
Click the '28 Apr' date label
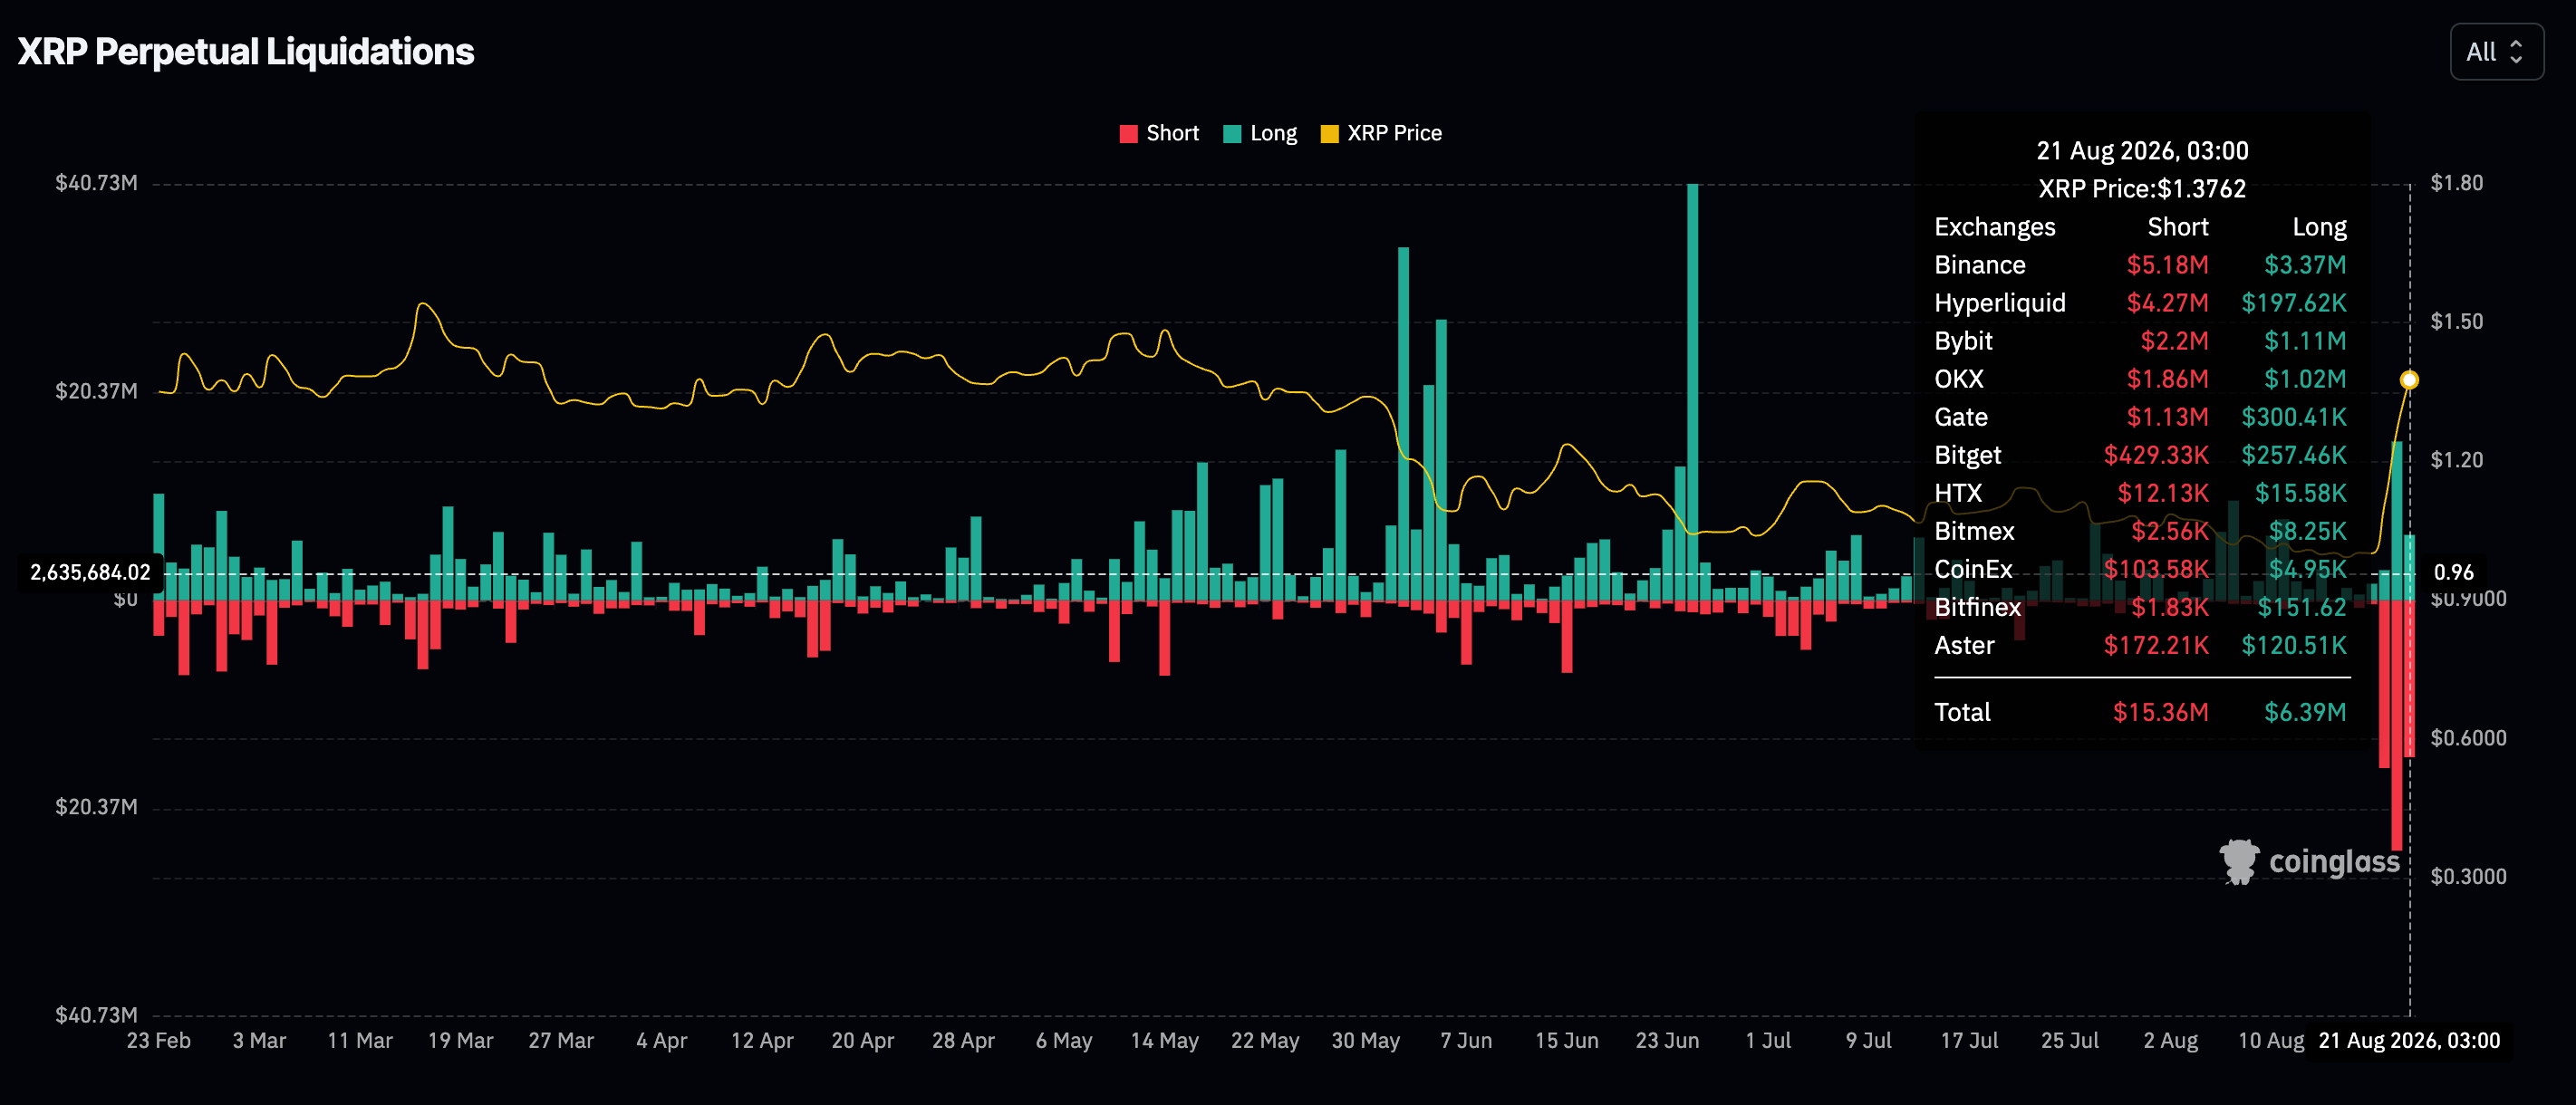pyautogui.click(x=963, y=1041)
